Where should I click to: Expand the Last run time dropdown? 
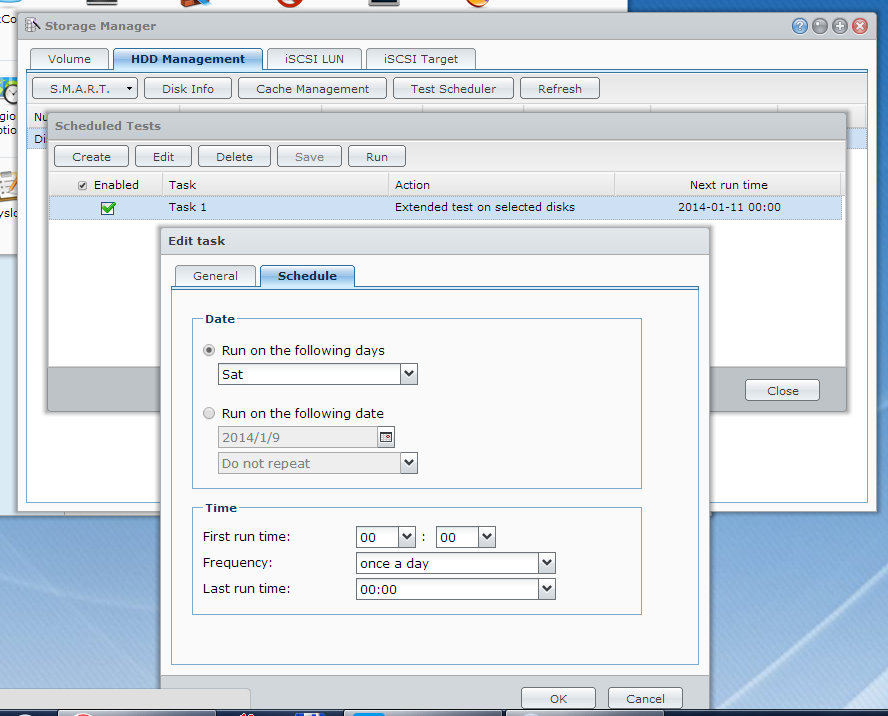point(546,589)
